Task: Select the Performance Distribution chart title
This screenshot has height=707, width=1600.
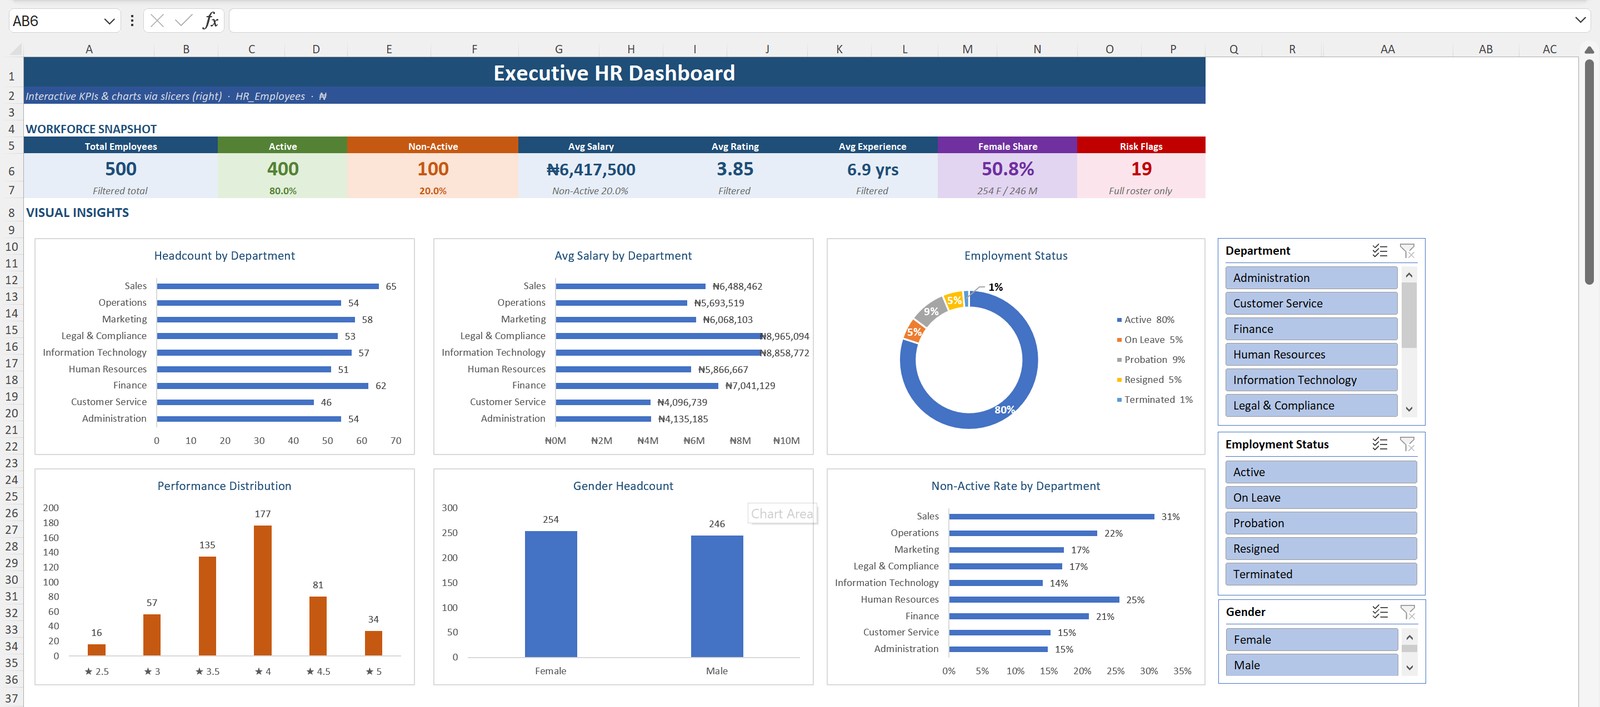Action: tap(224, 486)
